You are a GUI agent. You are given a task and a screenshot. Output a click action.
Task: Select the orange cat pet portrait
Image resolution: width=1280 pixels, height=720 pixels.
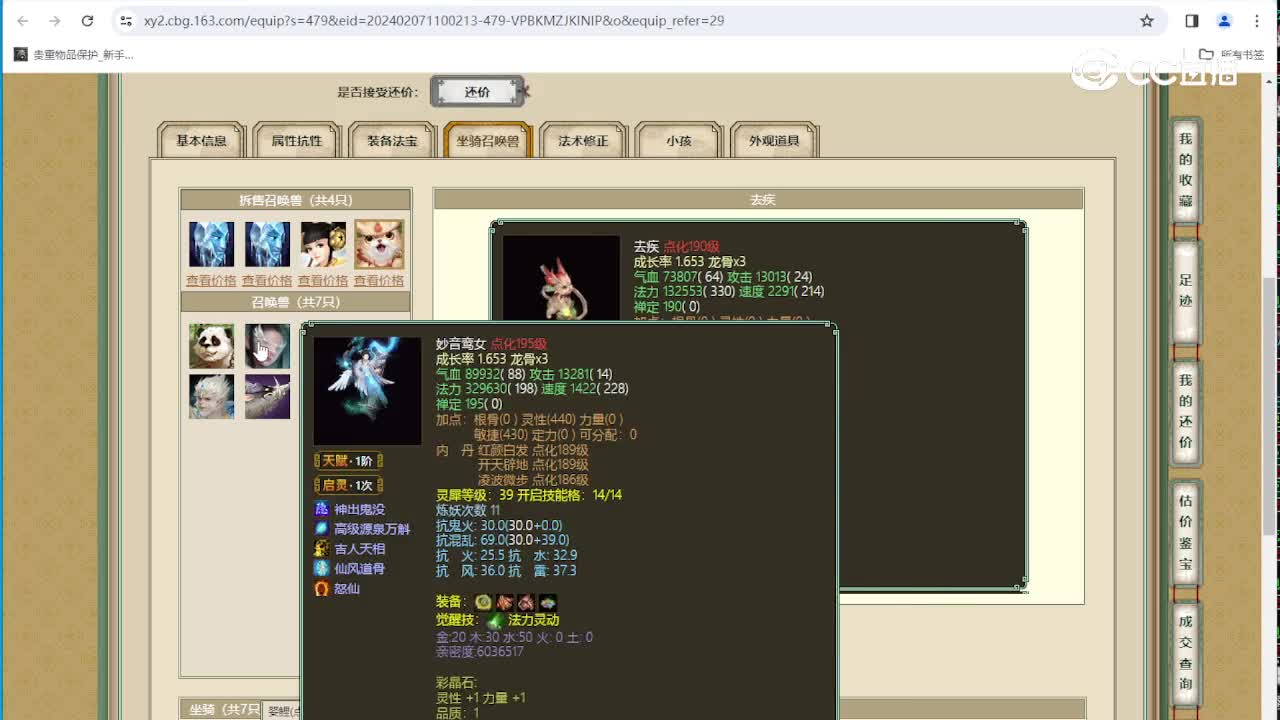point(379,245)
